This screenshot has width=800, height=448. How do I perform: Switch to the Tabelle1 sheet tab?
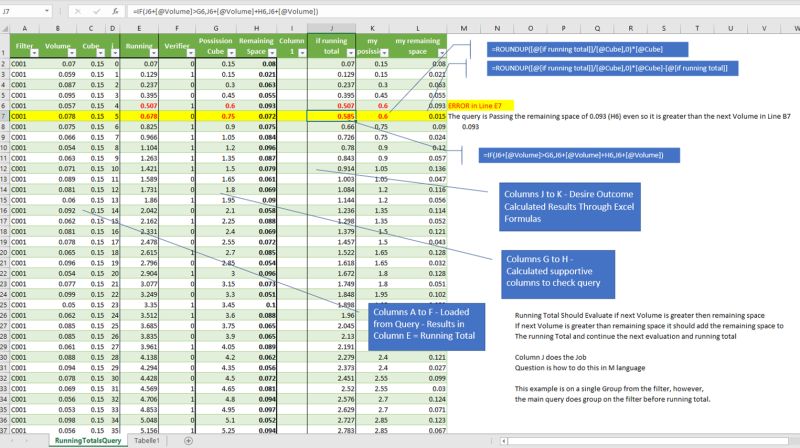pos(146,441)
